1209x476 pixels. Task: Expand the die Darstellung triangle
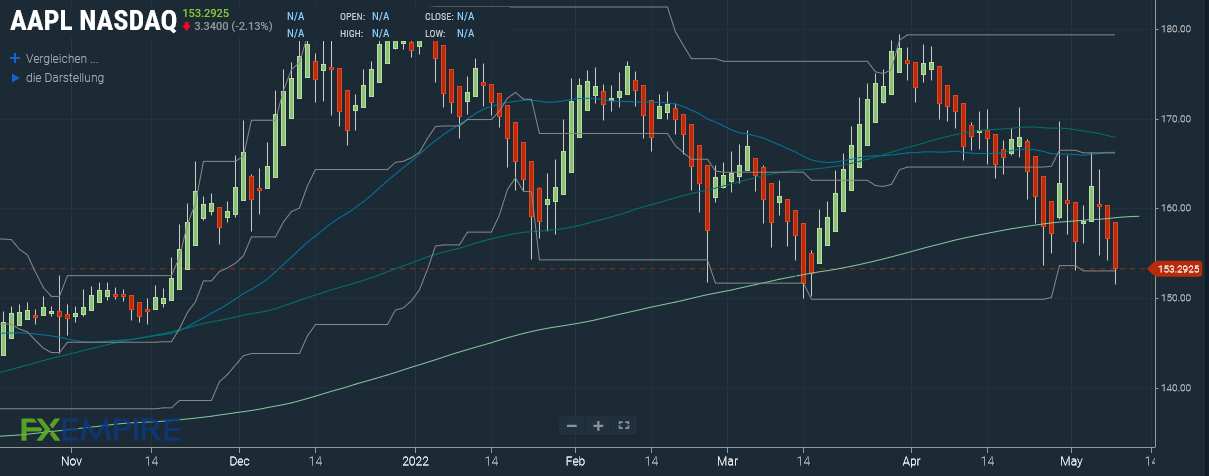coord(15,77)
